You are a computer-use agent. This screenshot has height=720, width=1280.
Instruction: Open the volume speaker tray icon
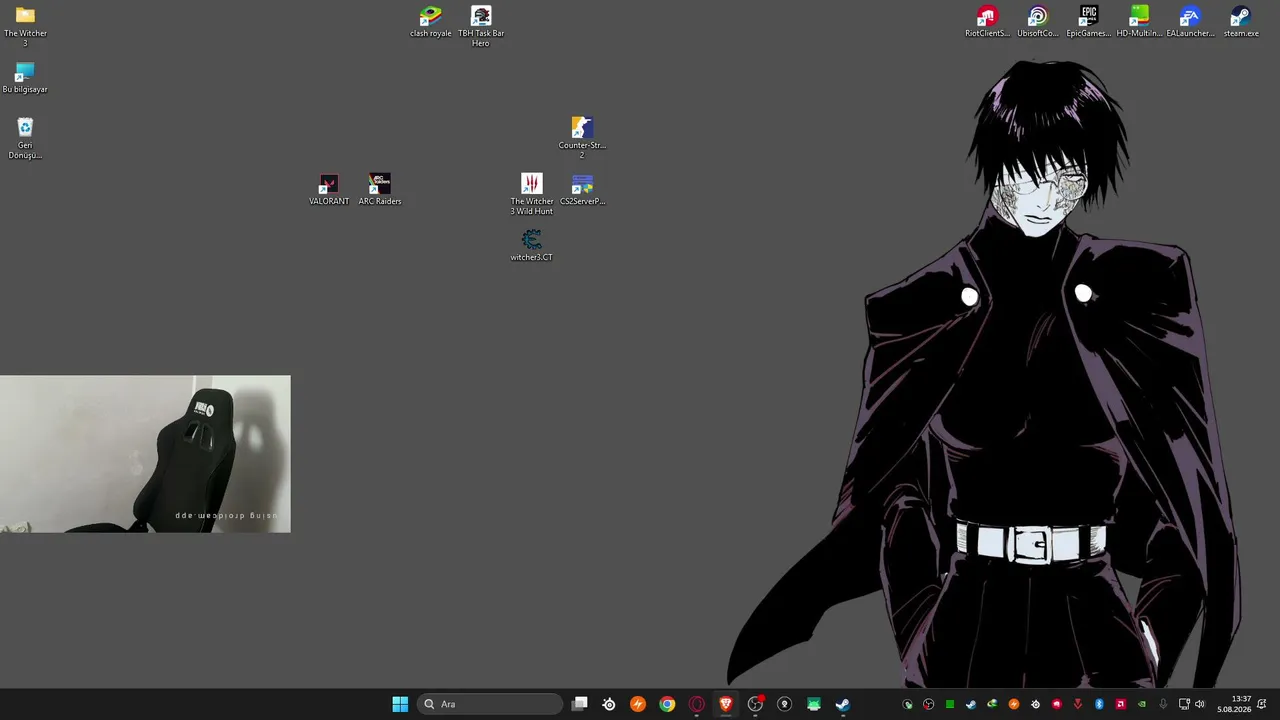click(1200, 704)
